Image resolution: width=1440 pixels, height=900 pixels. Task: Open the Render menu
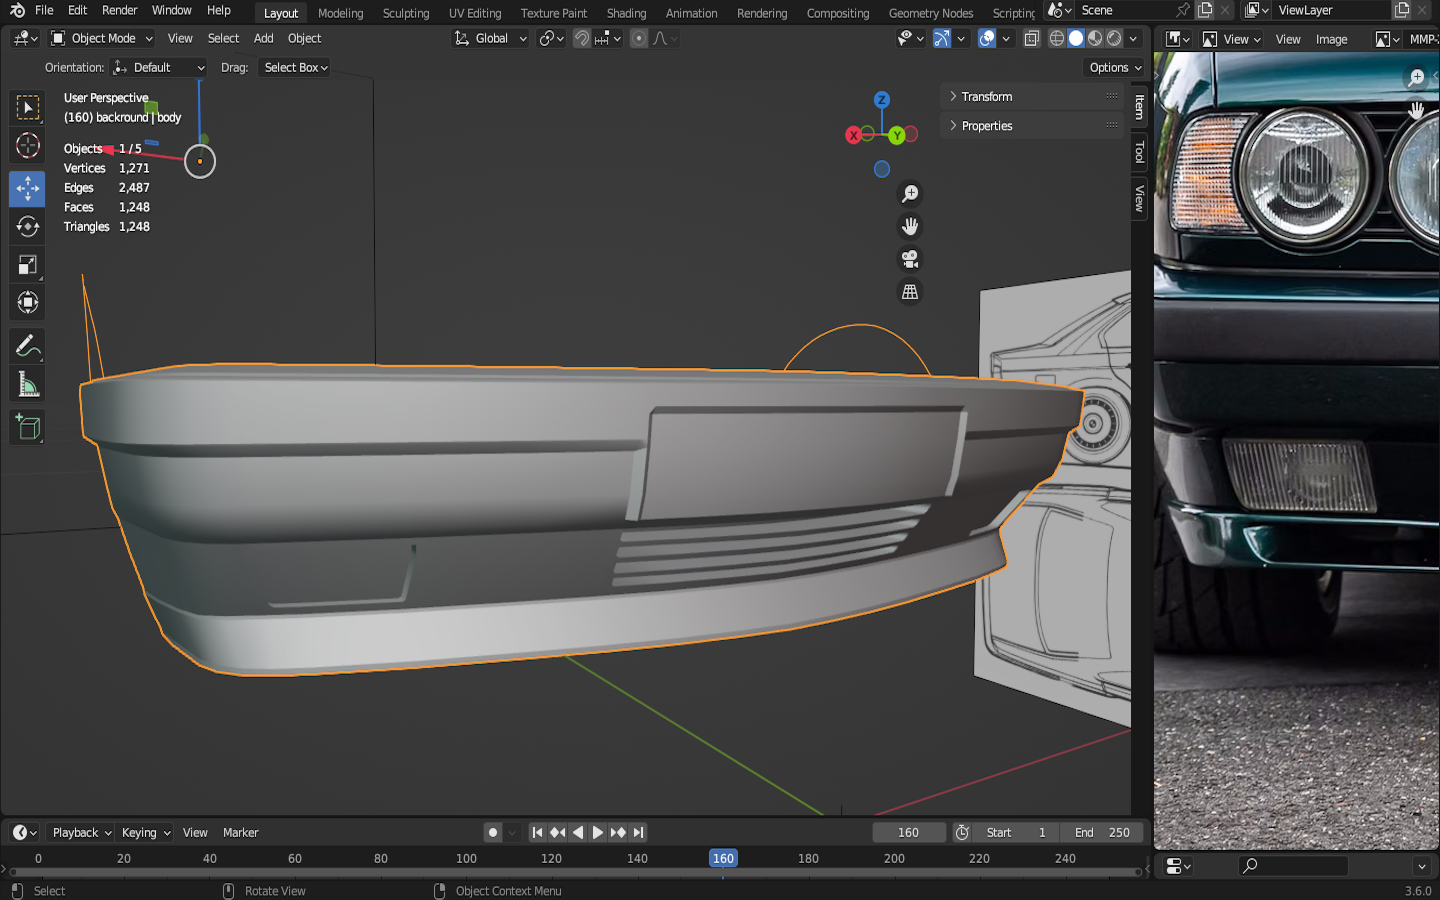(x=119, y=10)
